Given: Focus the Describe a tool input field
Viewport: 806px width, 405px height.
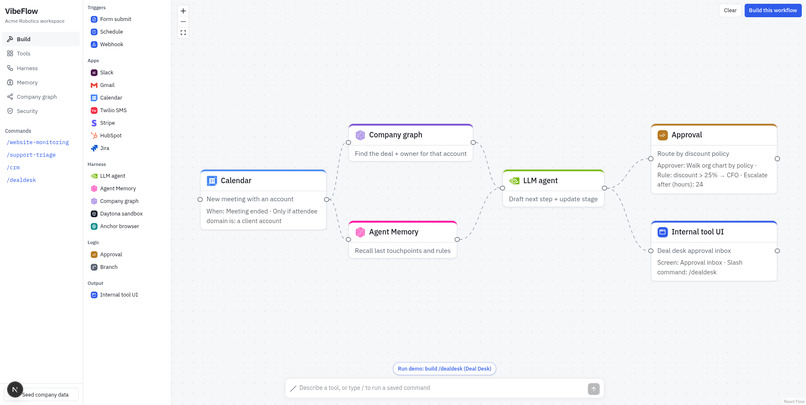Looking at the screenshot, I should pyautogui.click(x=442, y=388).
